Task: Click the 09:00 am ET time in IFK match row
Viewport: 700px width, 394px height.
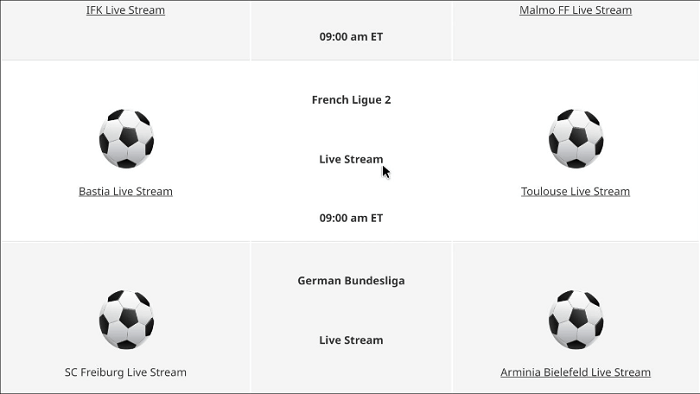Action: click(x=351, y=37)
